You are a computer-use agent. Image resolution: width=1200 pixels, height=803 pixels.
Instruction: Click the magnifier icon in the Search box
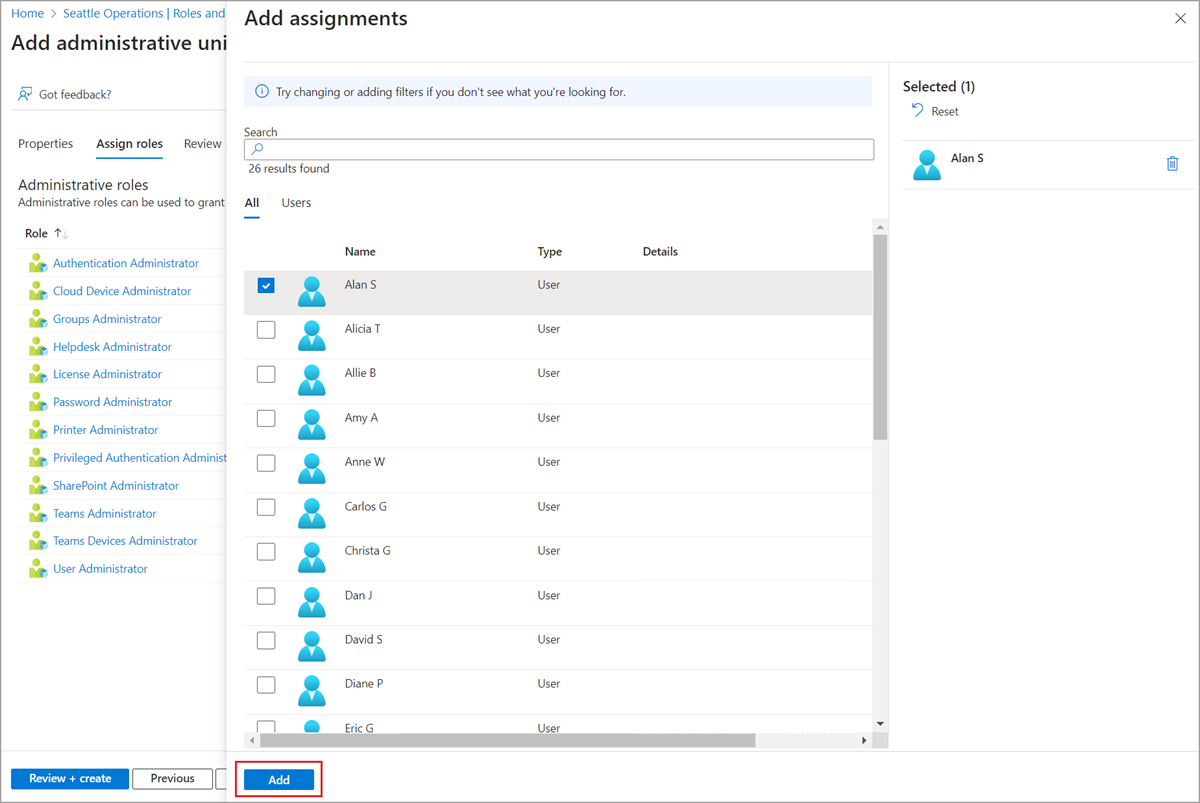pos(257,149)
